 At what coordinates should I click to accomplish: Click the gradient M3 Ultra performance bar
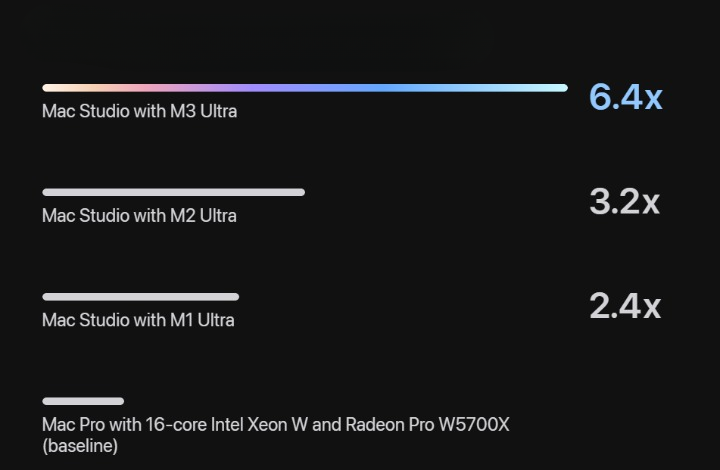tap(305, 88)
